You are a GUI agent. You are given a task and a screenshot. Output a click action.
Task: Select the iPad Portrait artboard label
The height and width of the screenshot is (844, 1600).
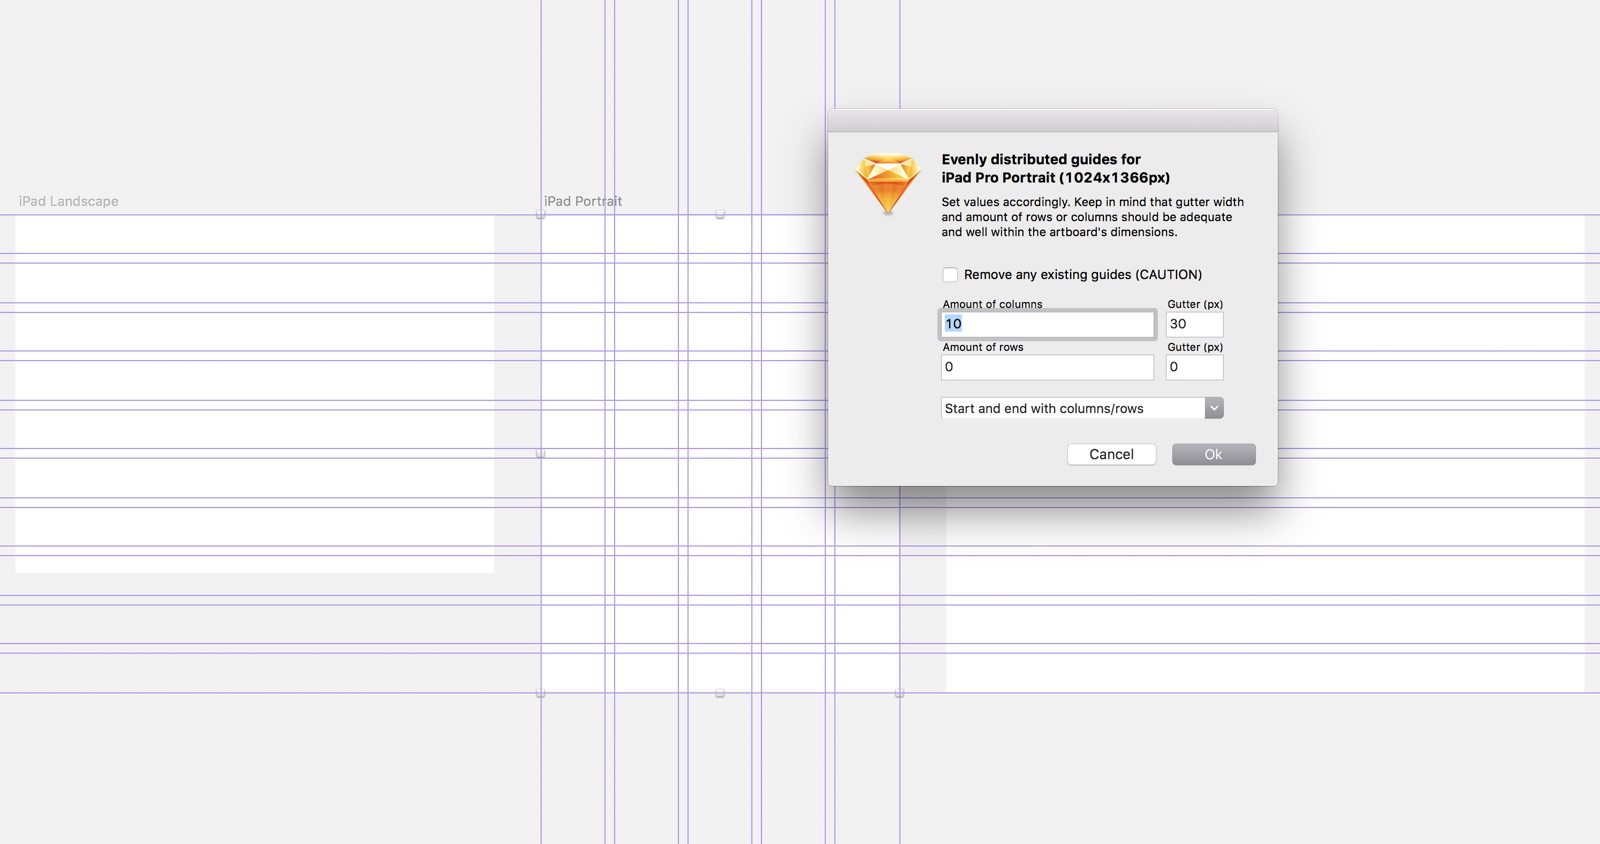(x=583, y=201)
